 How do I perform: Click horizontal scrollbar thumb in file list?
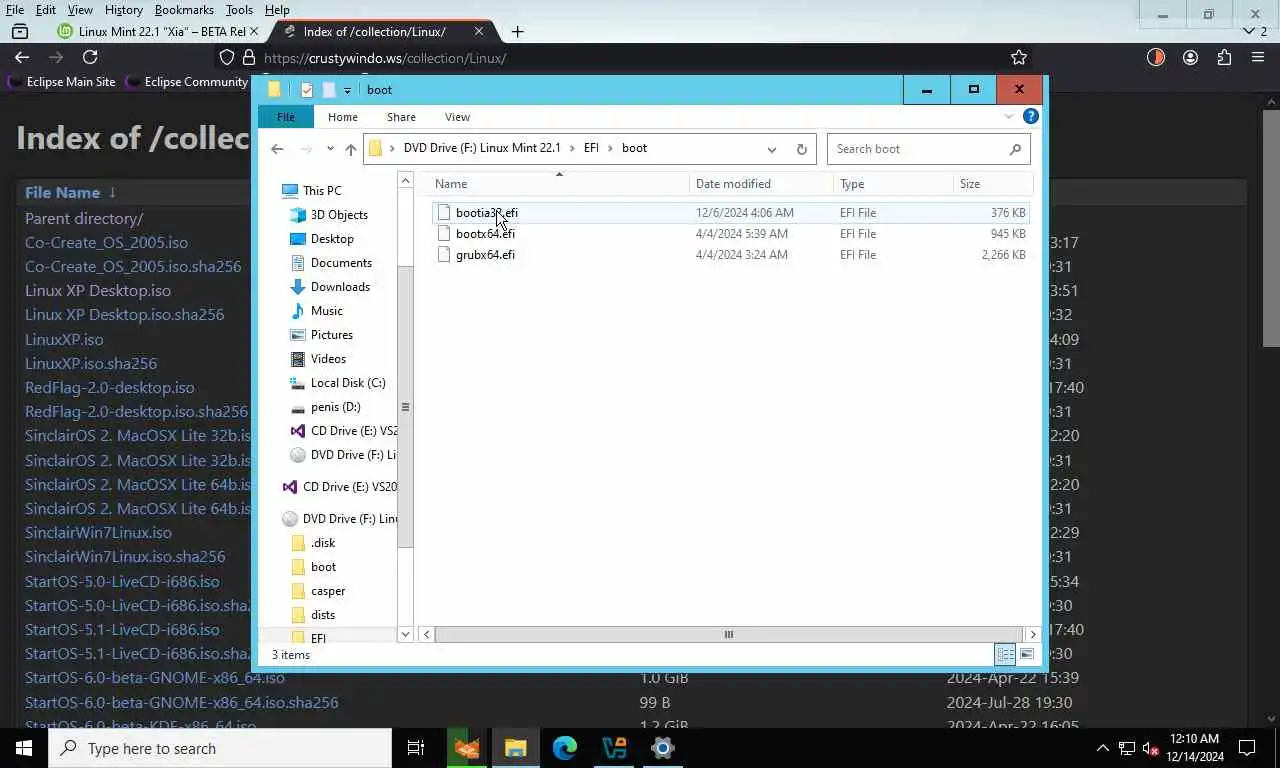click(729, 634)
